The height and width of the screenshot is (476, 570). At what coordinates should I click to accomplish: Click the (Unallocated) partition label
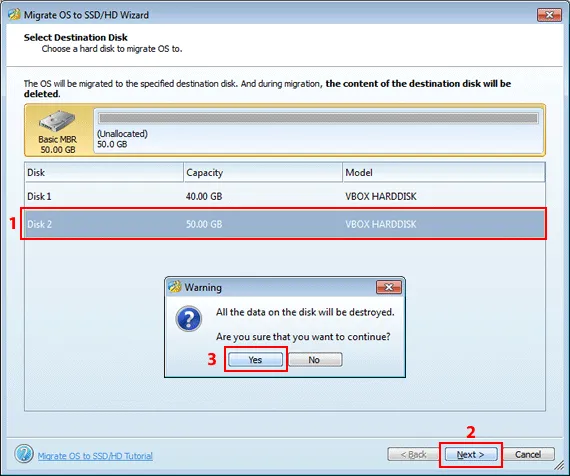tap(122, 134)
